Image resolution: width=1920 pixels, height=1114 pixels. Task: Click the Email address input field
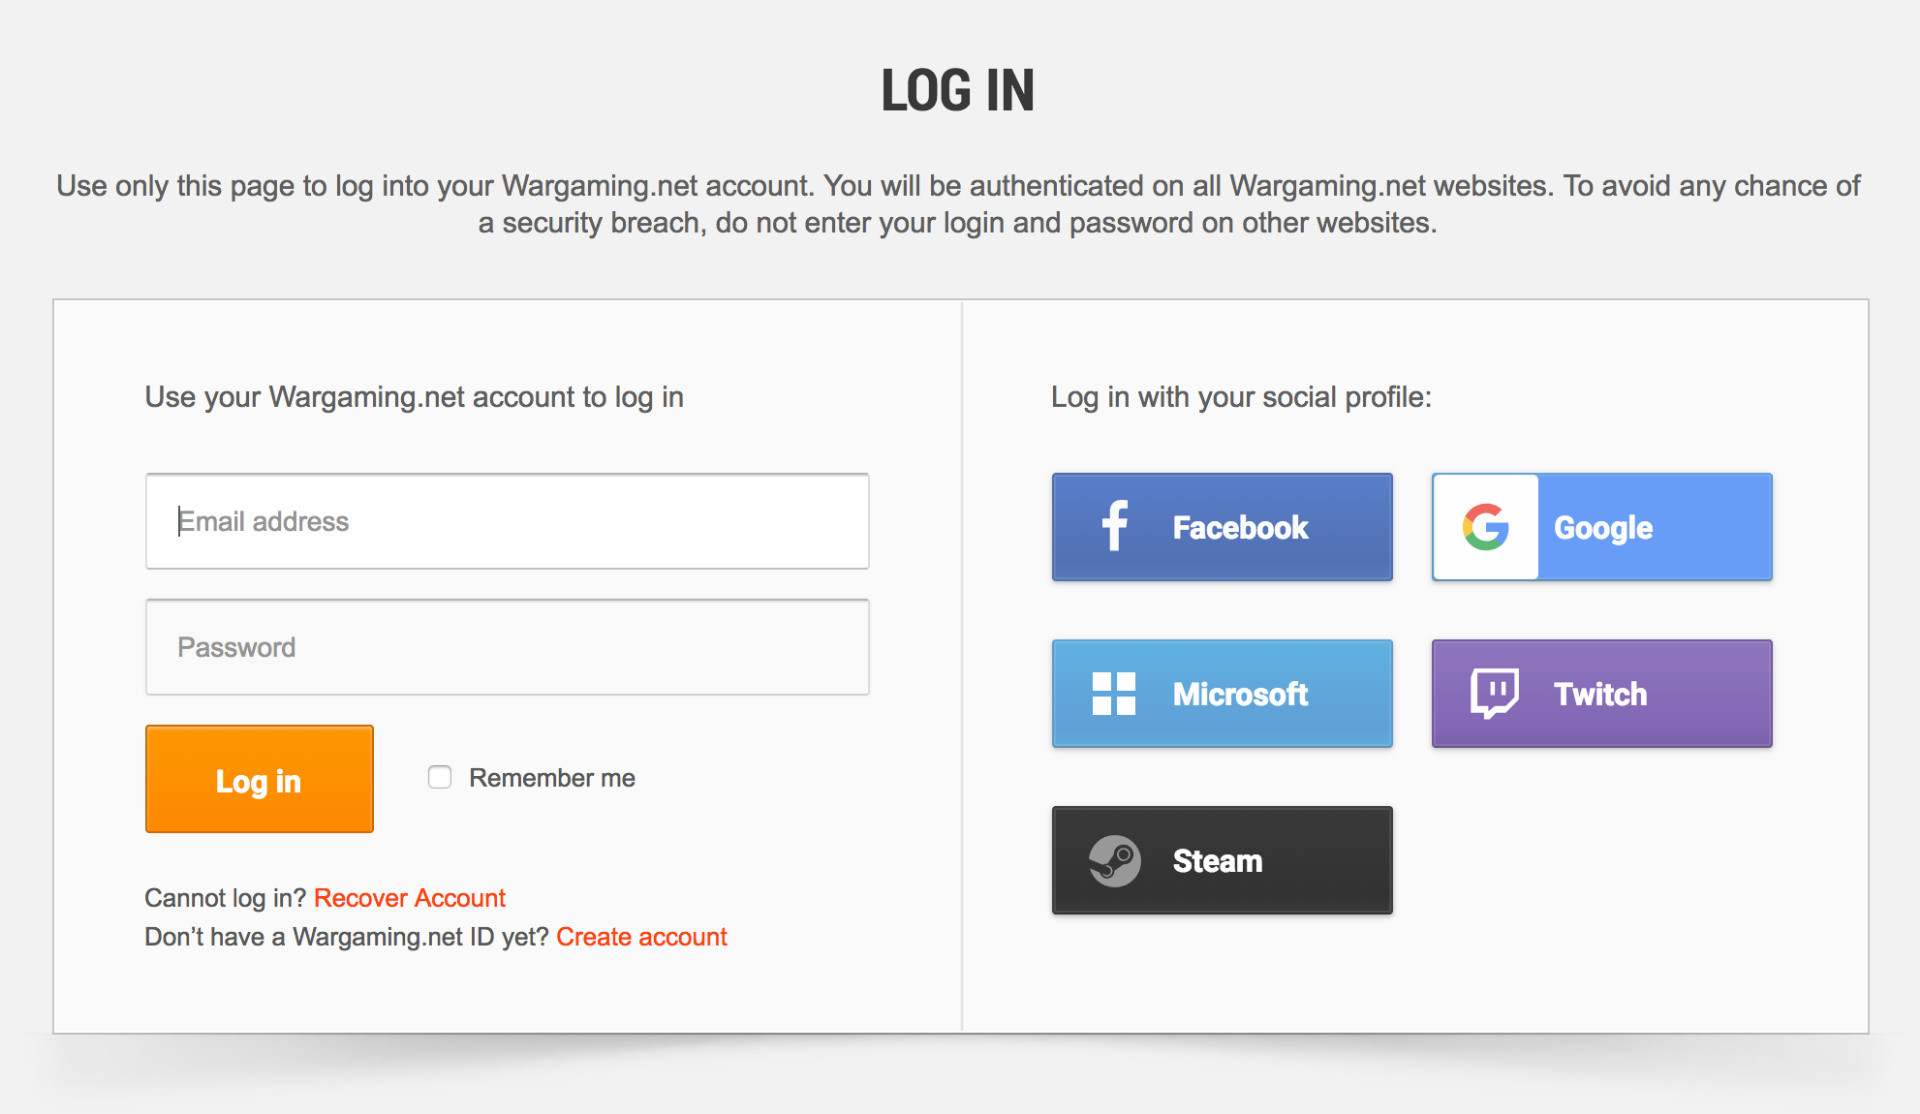coord(509,520)
